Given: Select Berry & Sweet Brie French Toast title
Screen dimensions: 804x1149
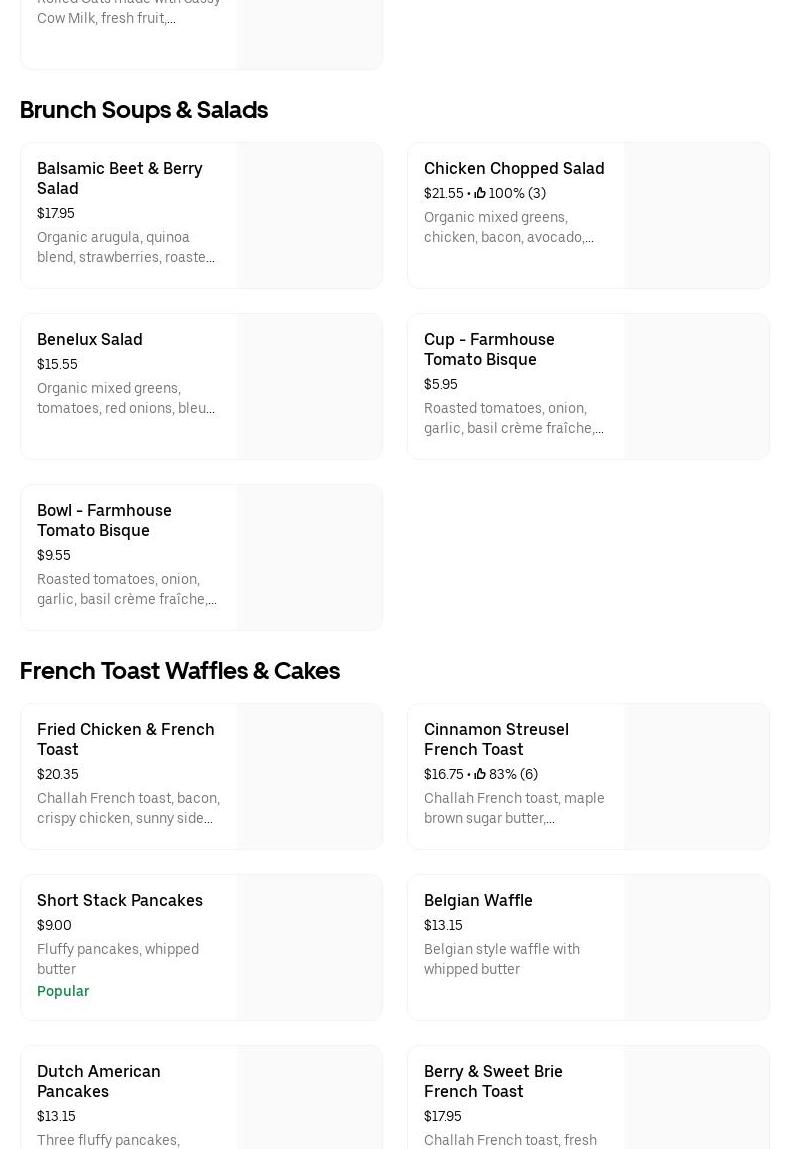Looking at the screenshot, I should (493, 1081).
